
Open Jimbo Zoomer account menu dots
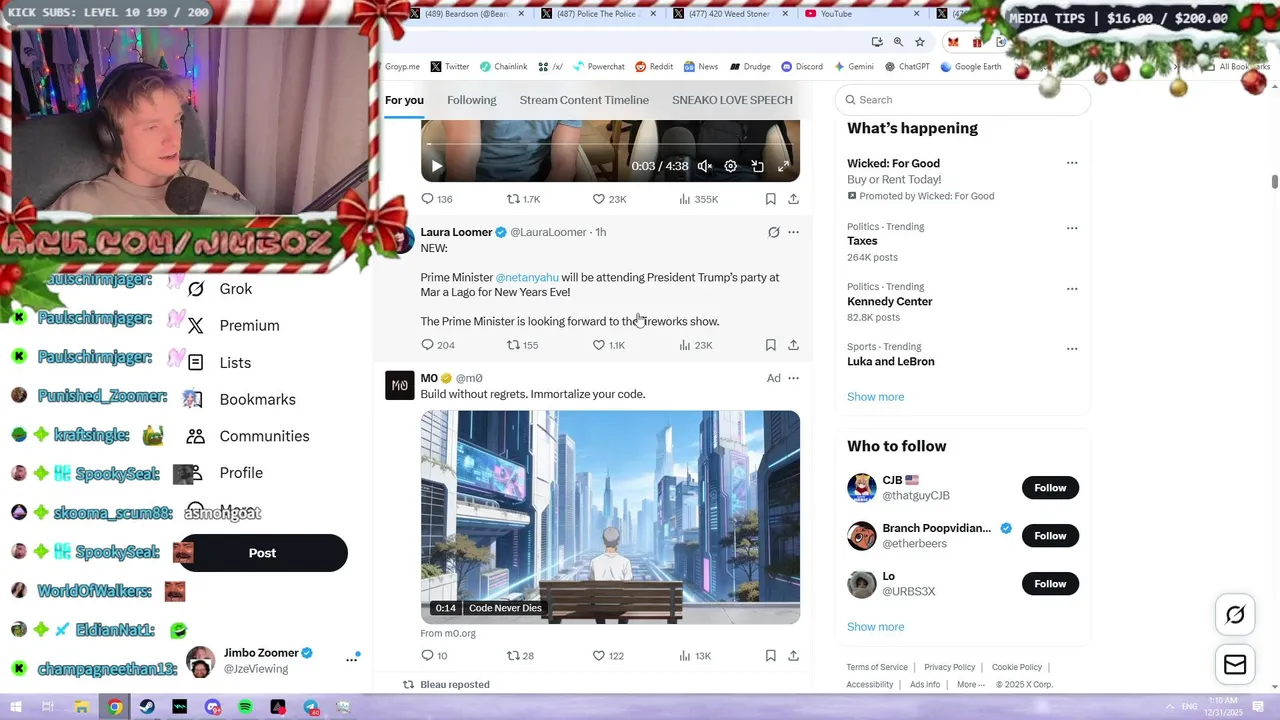352,659
